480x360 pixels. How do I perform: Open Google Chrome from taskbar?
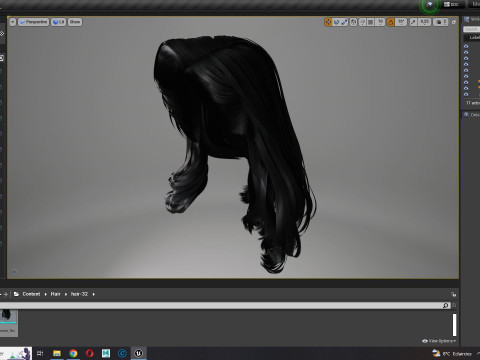click(73, 353)
